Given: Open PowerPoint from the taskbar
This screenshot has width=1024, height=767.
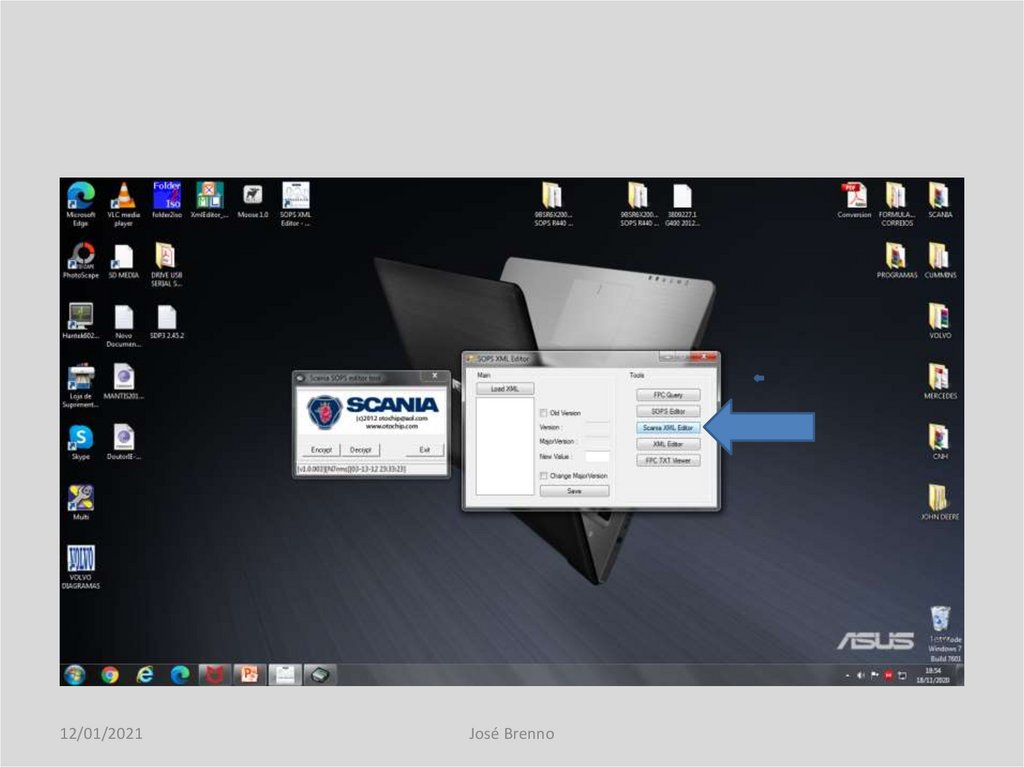Looking at the screenshot, I should pos(249,674).
